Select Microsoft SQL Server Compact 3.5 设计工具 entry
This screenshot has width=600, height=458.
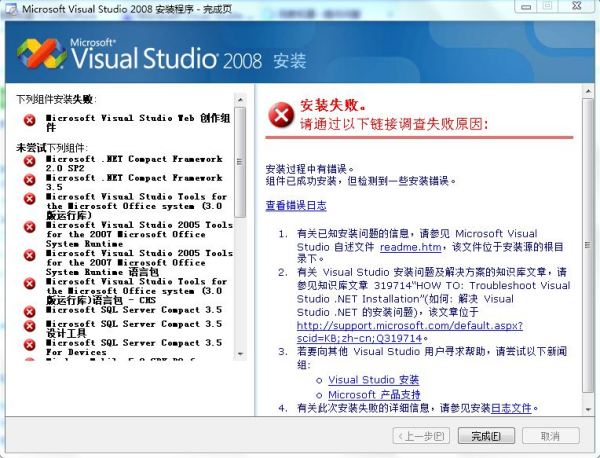pyautogui.click(x=134, y=328)
